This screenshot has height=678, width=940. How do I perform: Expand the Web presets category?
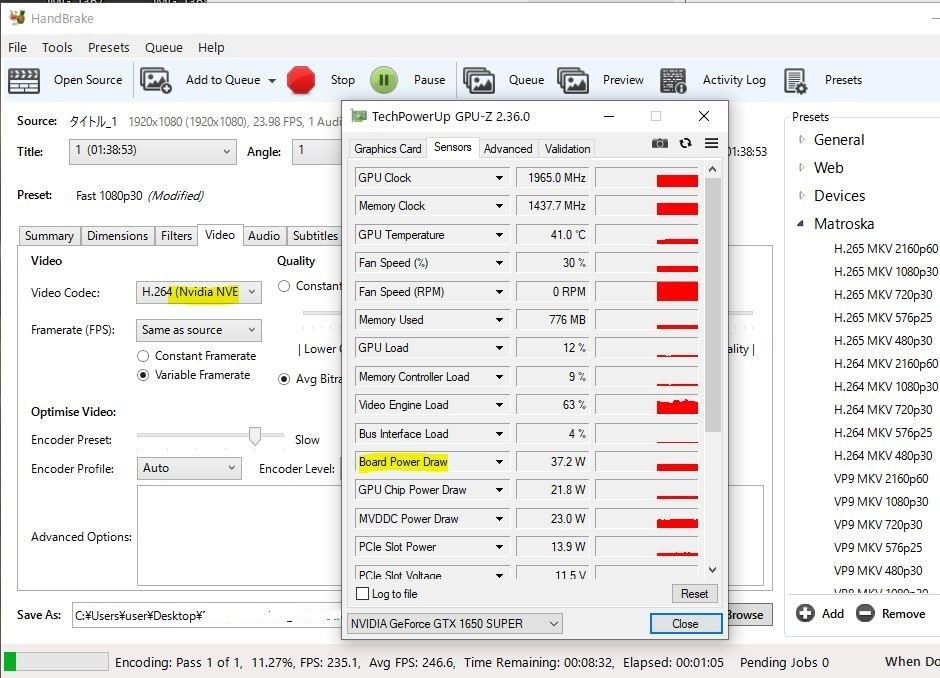point(802,168)
